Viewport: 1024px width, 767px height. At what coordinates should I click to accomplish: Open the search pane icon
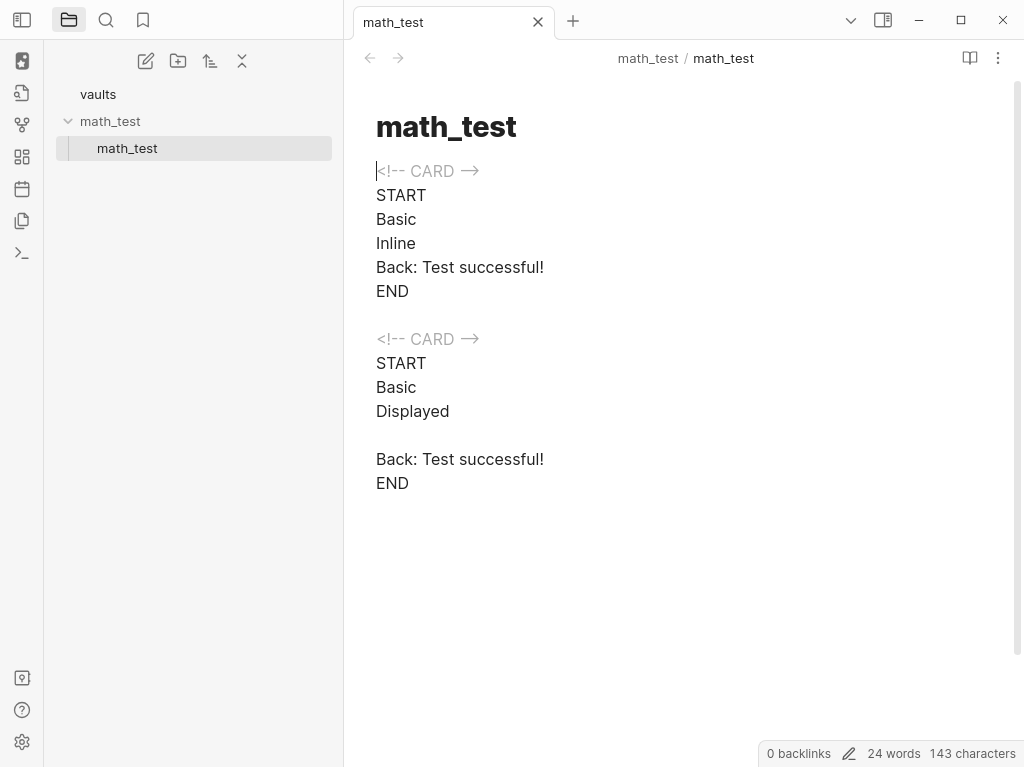pos(106,20)
